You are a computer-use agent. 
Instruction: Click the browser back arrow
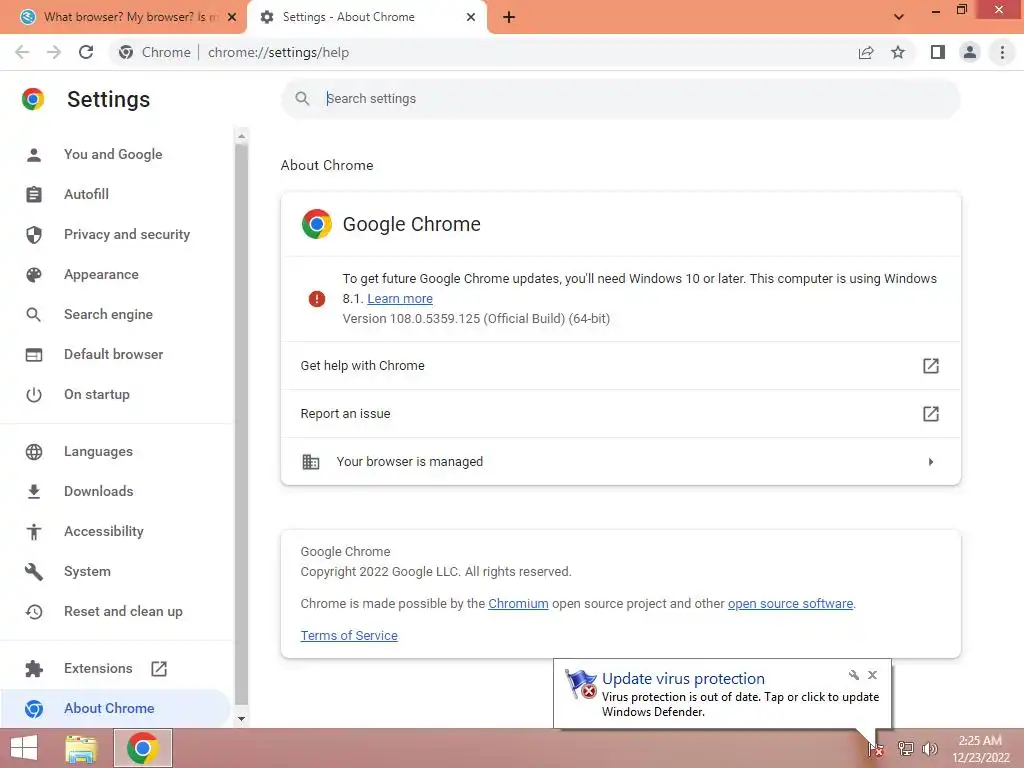point(22,52)
